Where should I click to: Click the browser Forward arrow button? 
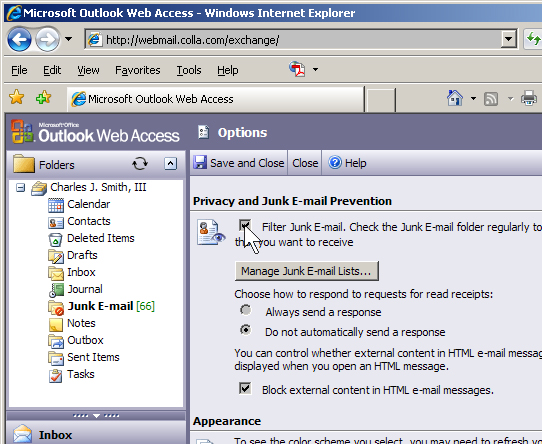47,39
